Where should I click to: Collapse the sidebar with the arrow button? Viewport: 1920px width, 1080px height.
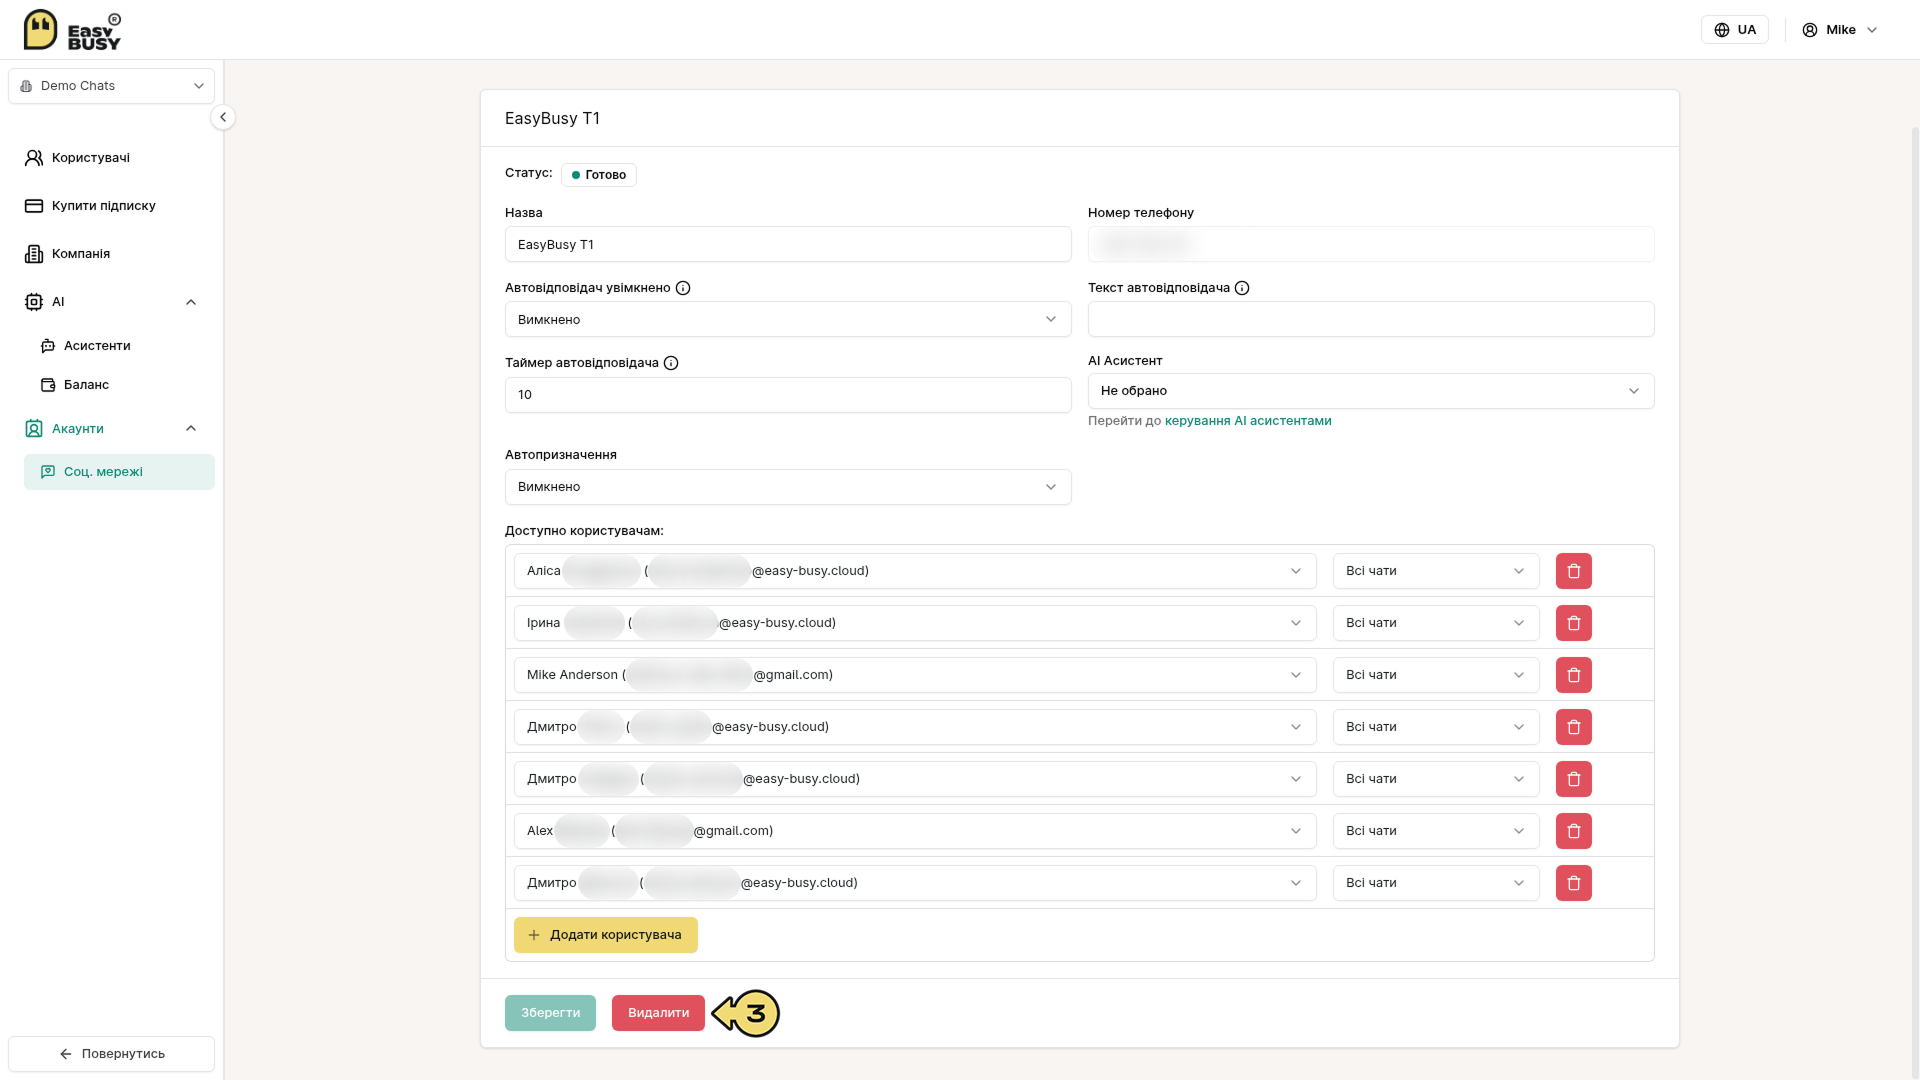point(223,117)
